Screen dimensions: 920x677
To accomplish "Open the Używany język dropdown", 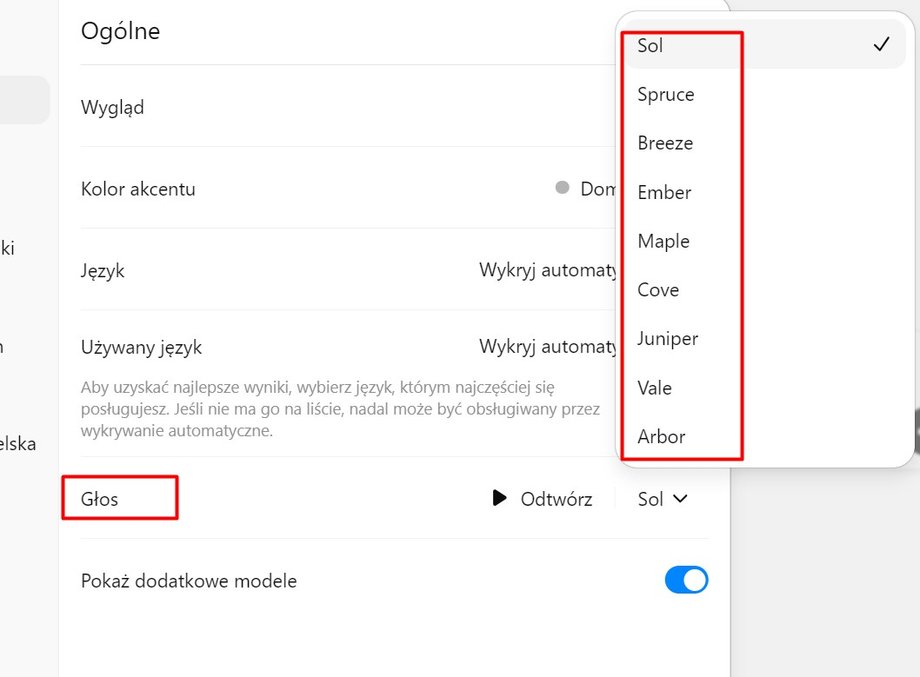I will click(548, 347).
